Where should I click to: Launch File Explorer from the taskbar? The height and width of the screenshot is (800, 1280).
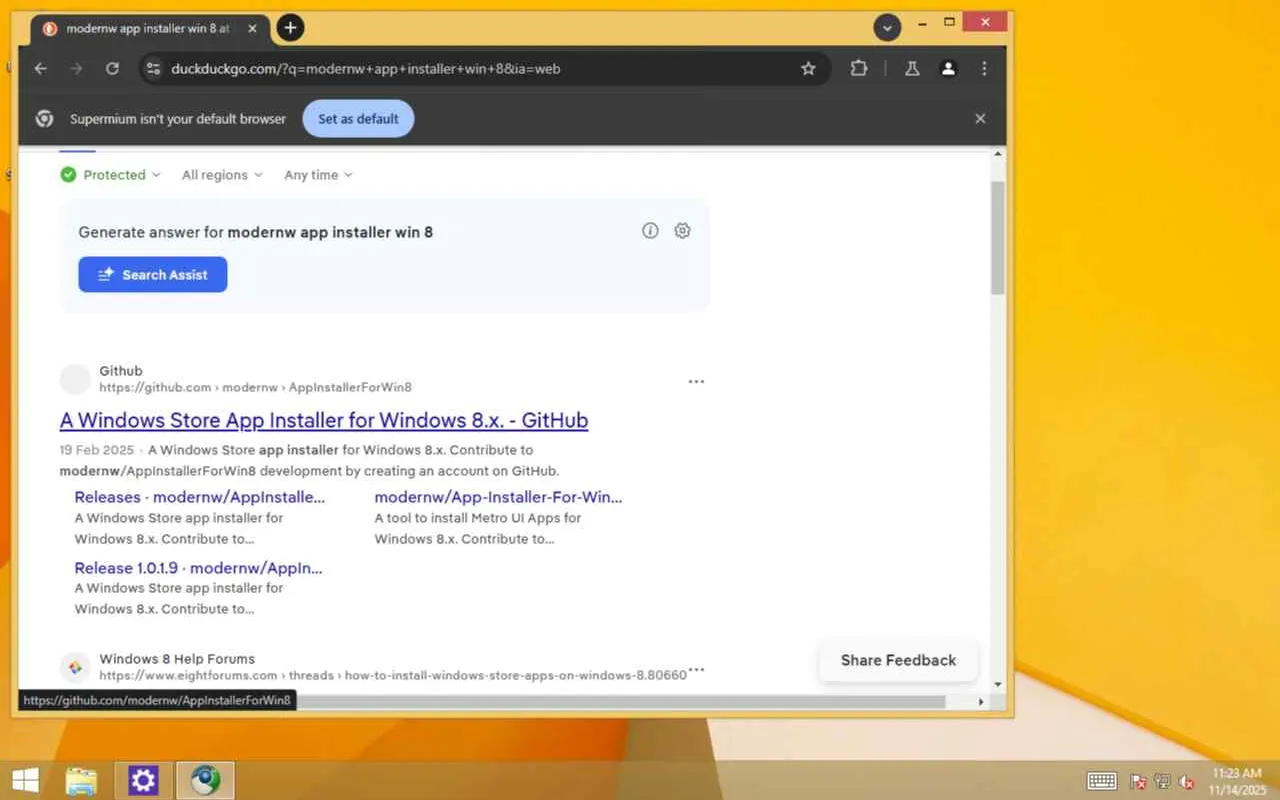tap(81, 780)
